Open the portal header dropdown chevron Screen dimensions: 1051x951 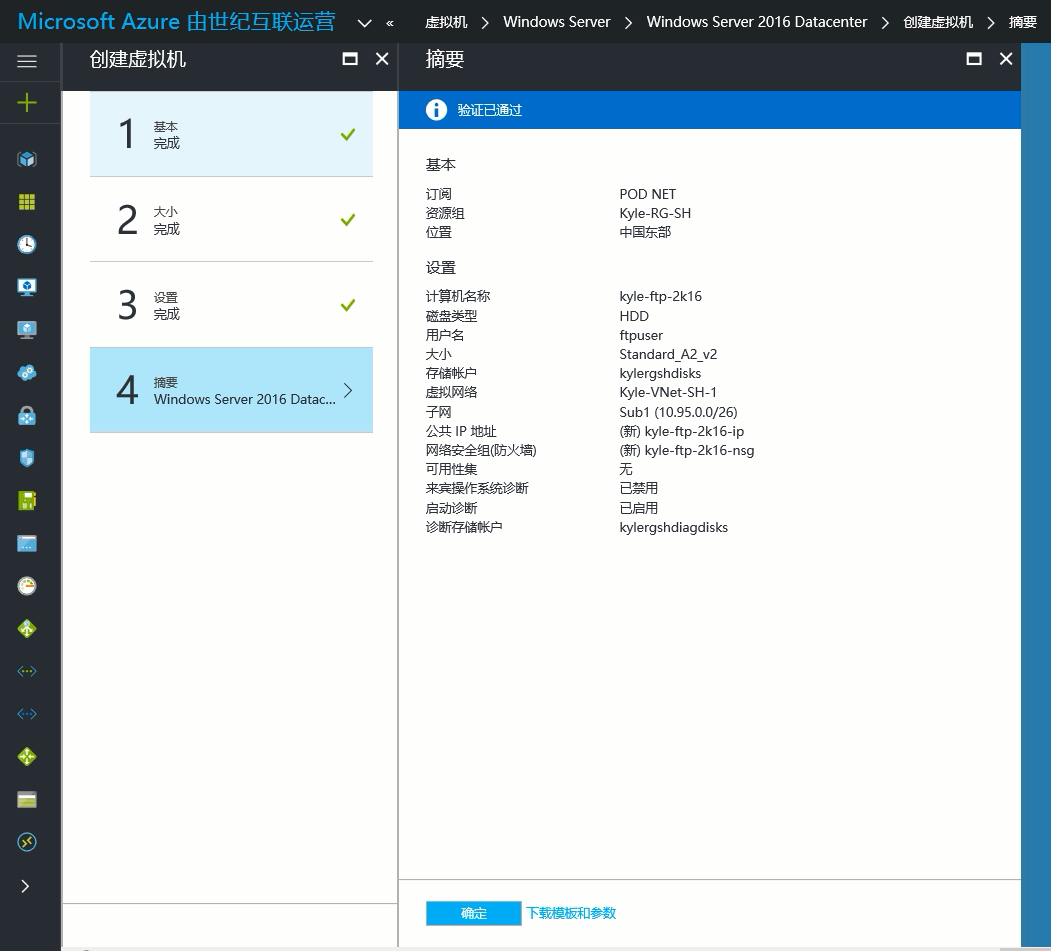click(364, 23)
